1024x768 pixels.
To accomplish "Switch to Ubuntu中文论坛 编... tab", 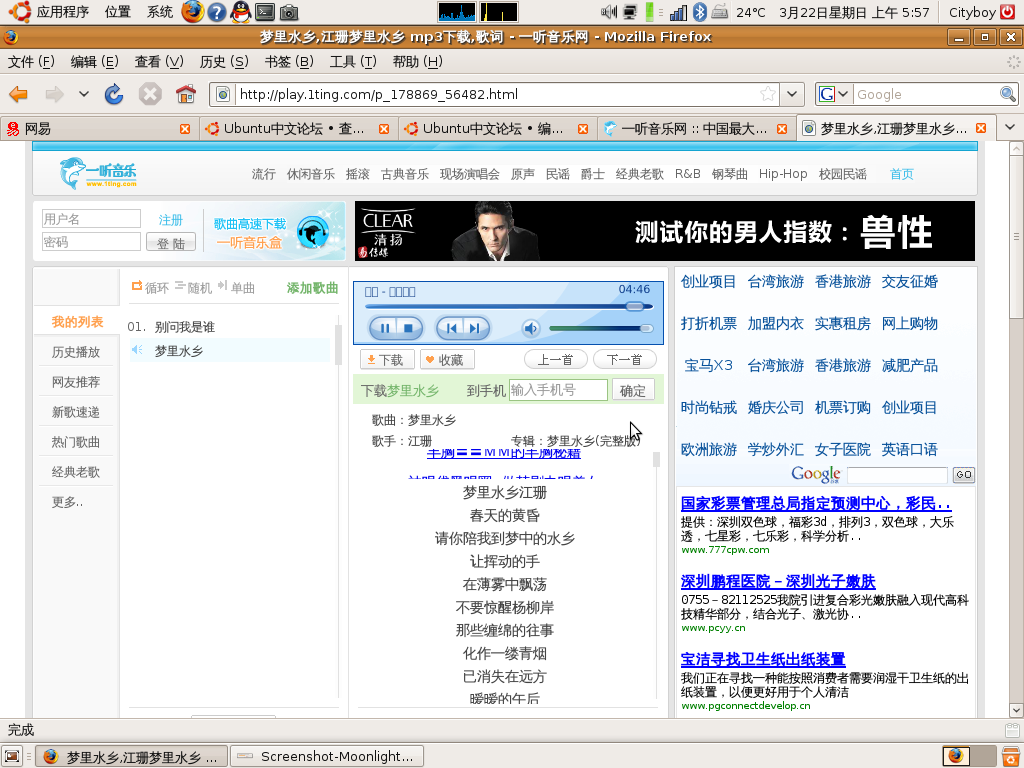I will tap(496, 129).
